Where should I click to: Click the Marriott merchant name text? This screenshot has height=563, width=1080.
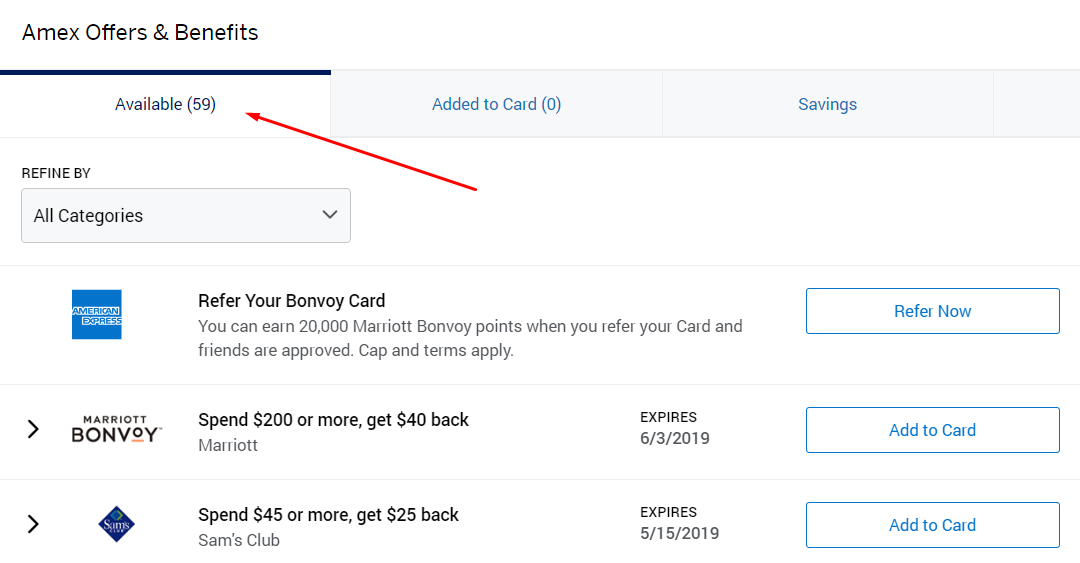click(228, 445)
